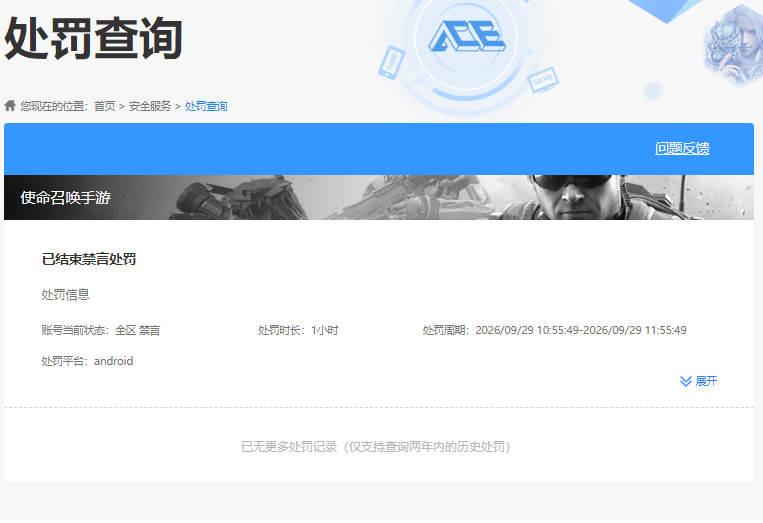Click the 使命召唤手游 game banner title
This screenshot has width=763, height=523.
coord(66,198)
